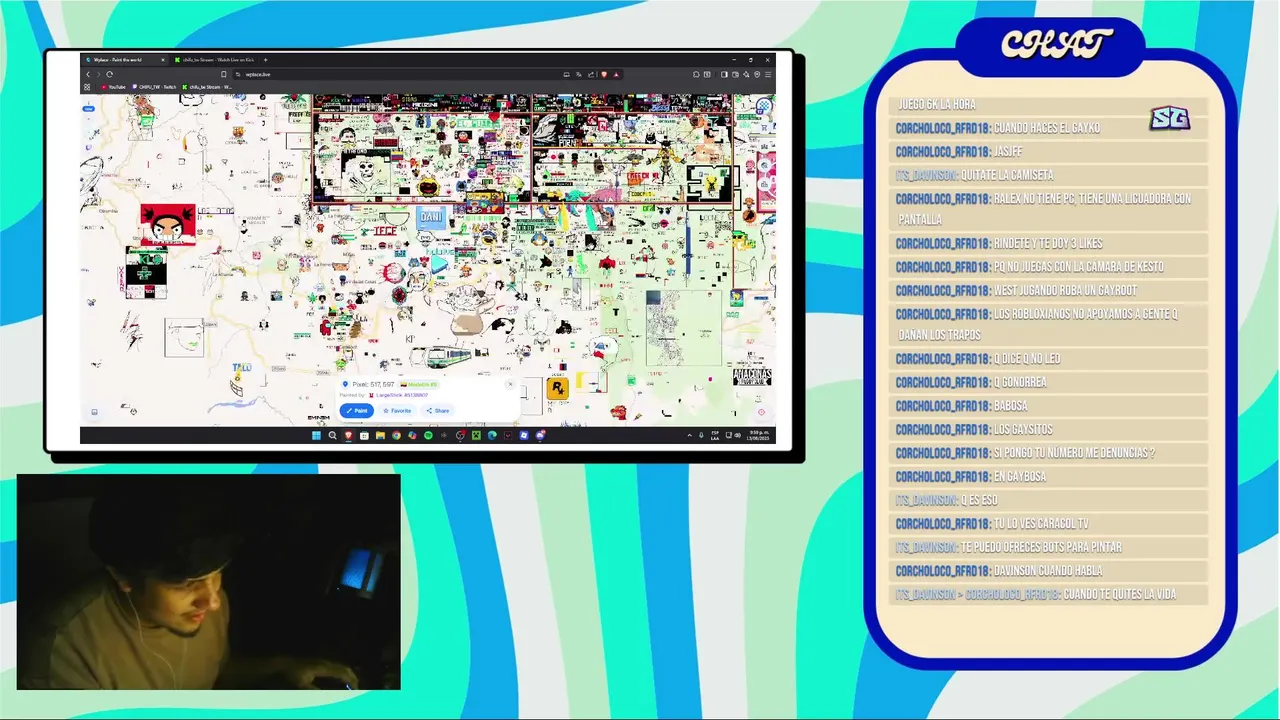Image resolution: width=1280 pixels, height=720 pixels.
Task: Open the Windows Start menu
Action: [x=316, y=435]
